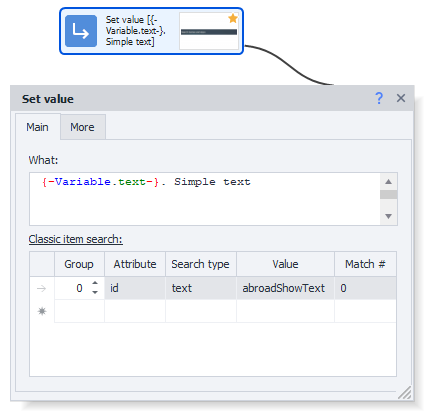The height and width of the screenshot is (414, 424).
Task: Switch to the More tab
Action: pos(82,127)
